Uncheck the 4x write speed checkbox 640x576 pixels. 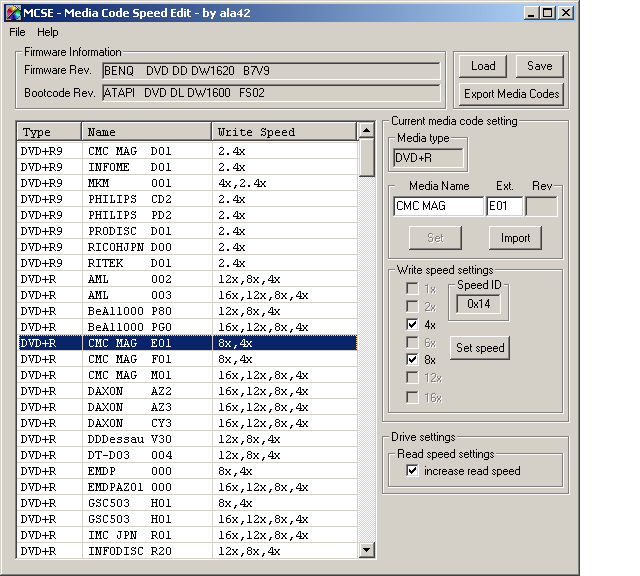pyautogui.click(x=413, y=325)
